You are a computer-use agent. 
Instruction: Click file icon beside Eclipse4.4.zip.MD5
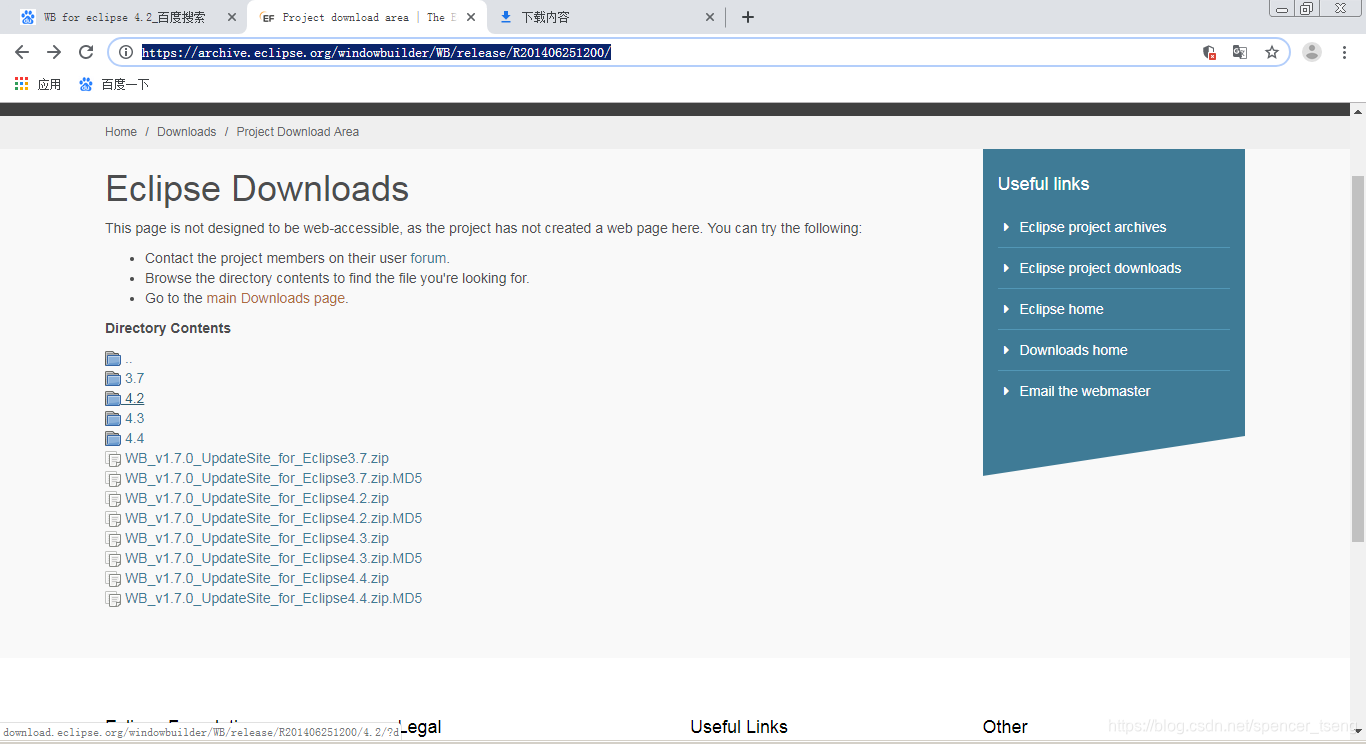113,599
